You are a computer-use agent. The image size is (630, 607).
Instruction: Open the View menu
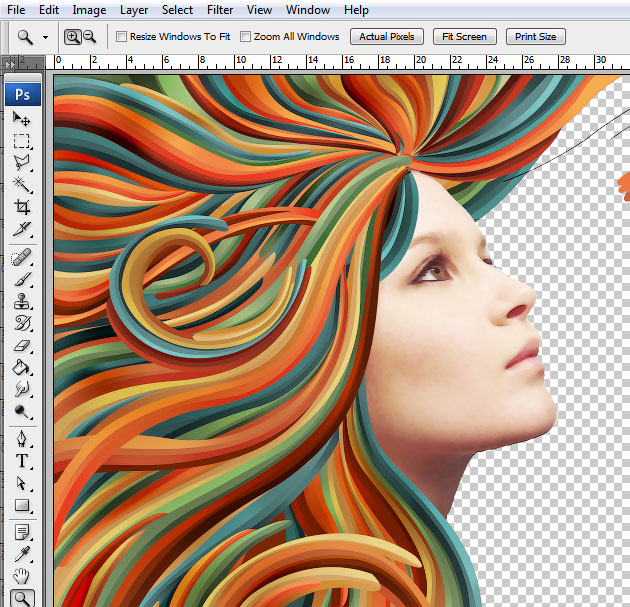[259, 10]
